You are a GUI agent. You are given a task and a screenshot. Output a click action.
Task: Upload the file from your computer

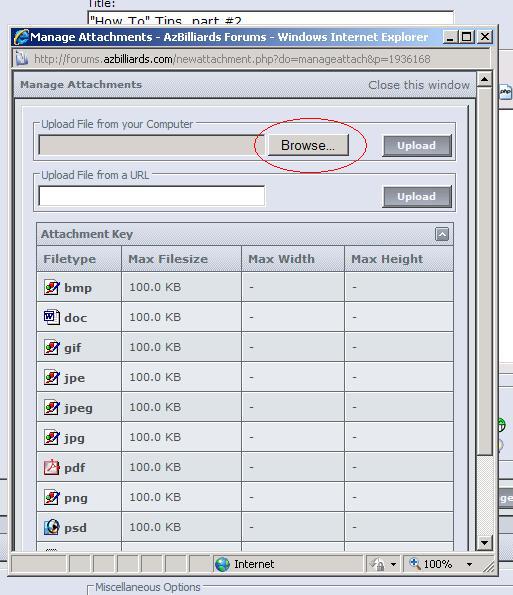click(417, 145)
